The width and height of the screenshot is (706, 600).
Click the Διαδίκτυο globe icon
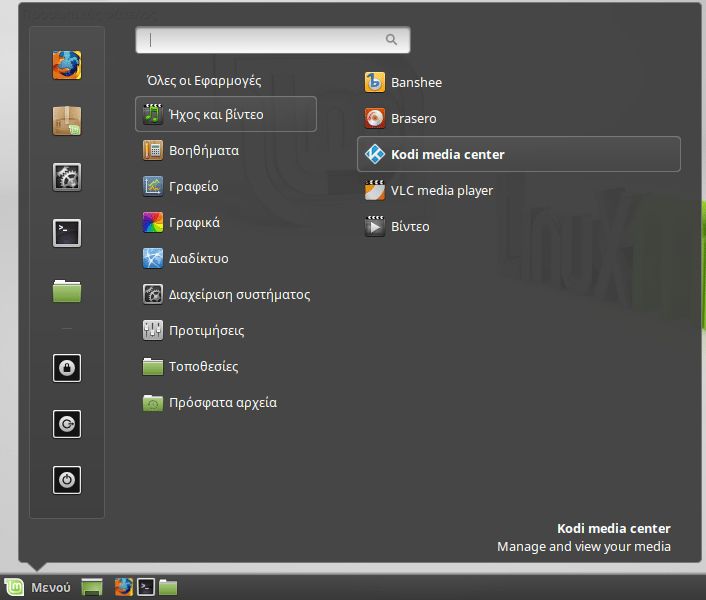click(153, 258)
